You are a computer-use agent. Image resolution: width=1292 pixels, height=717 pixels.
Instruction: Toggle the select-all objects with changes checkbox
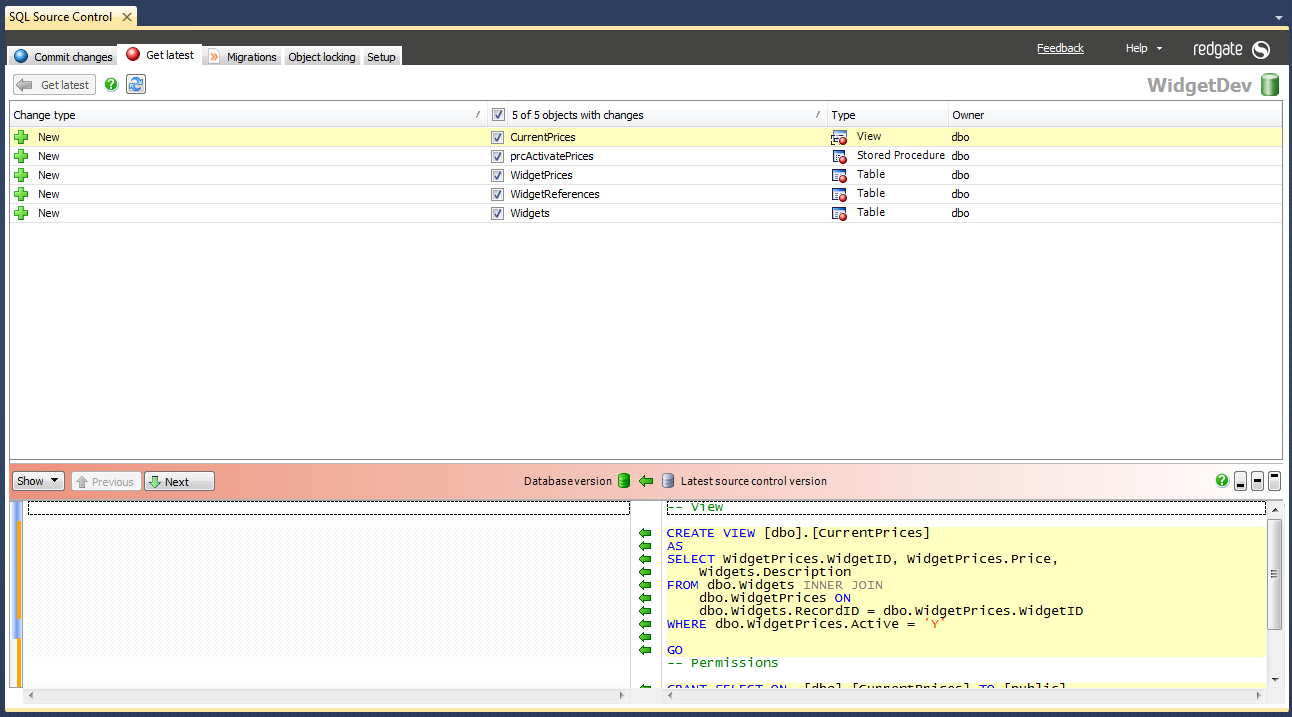tap(498, 115)
